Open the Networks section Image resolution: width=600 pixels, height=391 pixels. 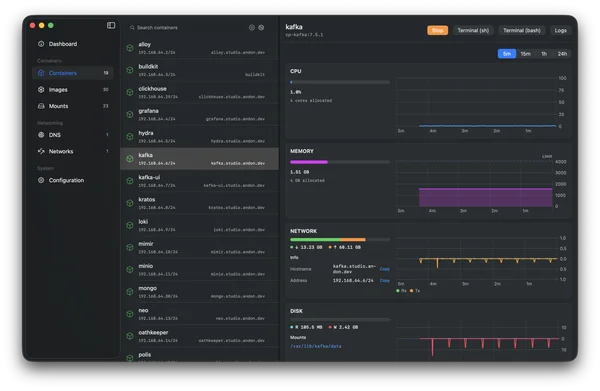pos(73,151)
